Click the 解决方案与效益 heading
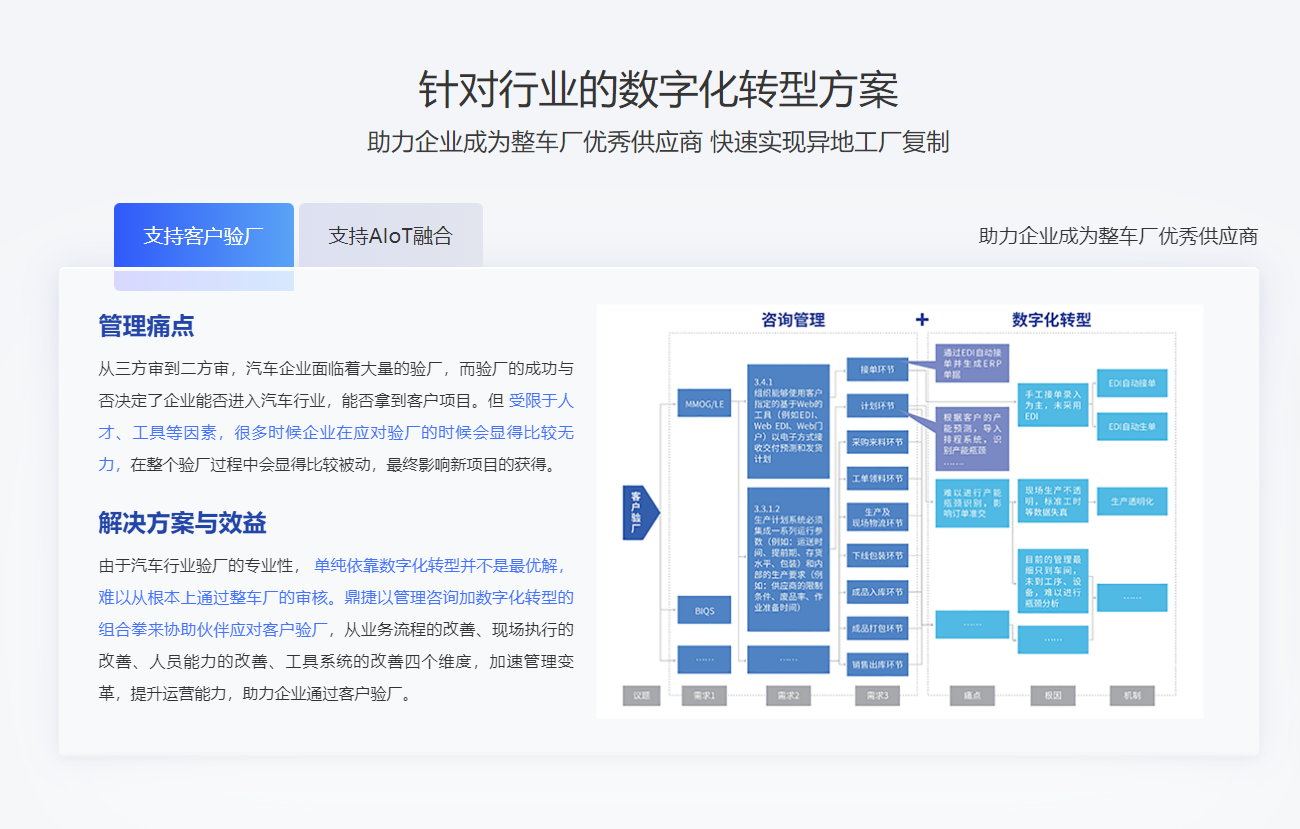The height and width of the screenshot is (829, 1300). click(x=182, y=523)
